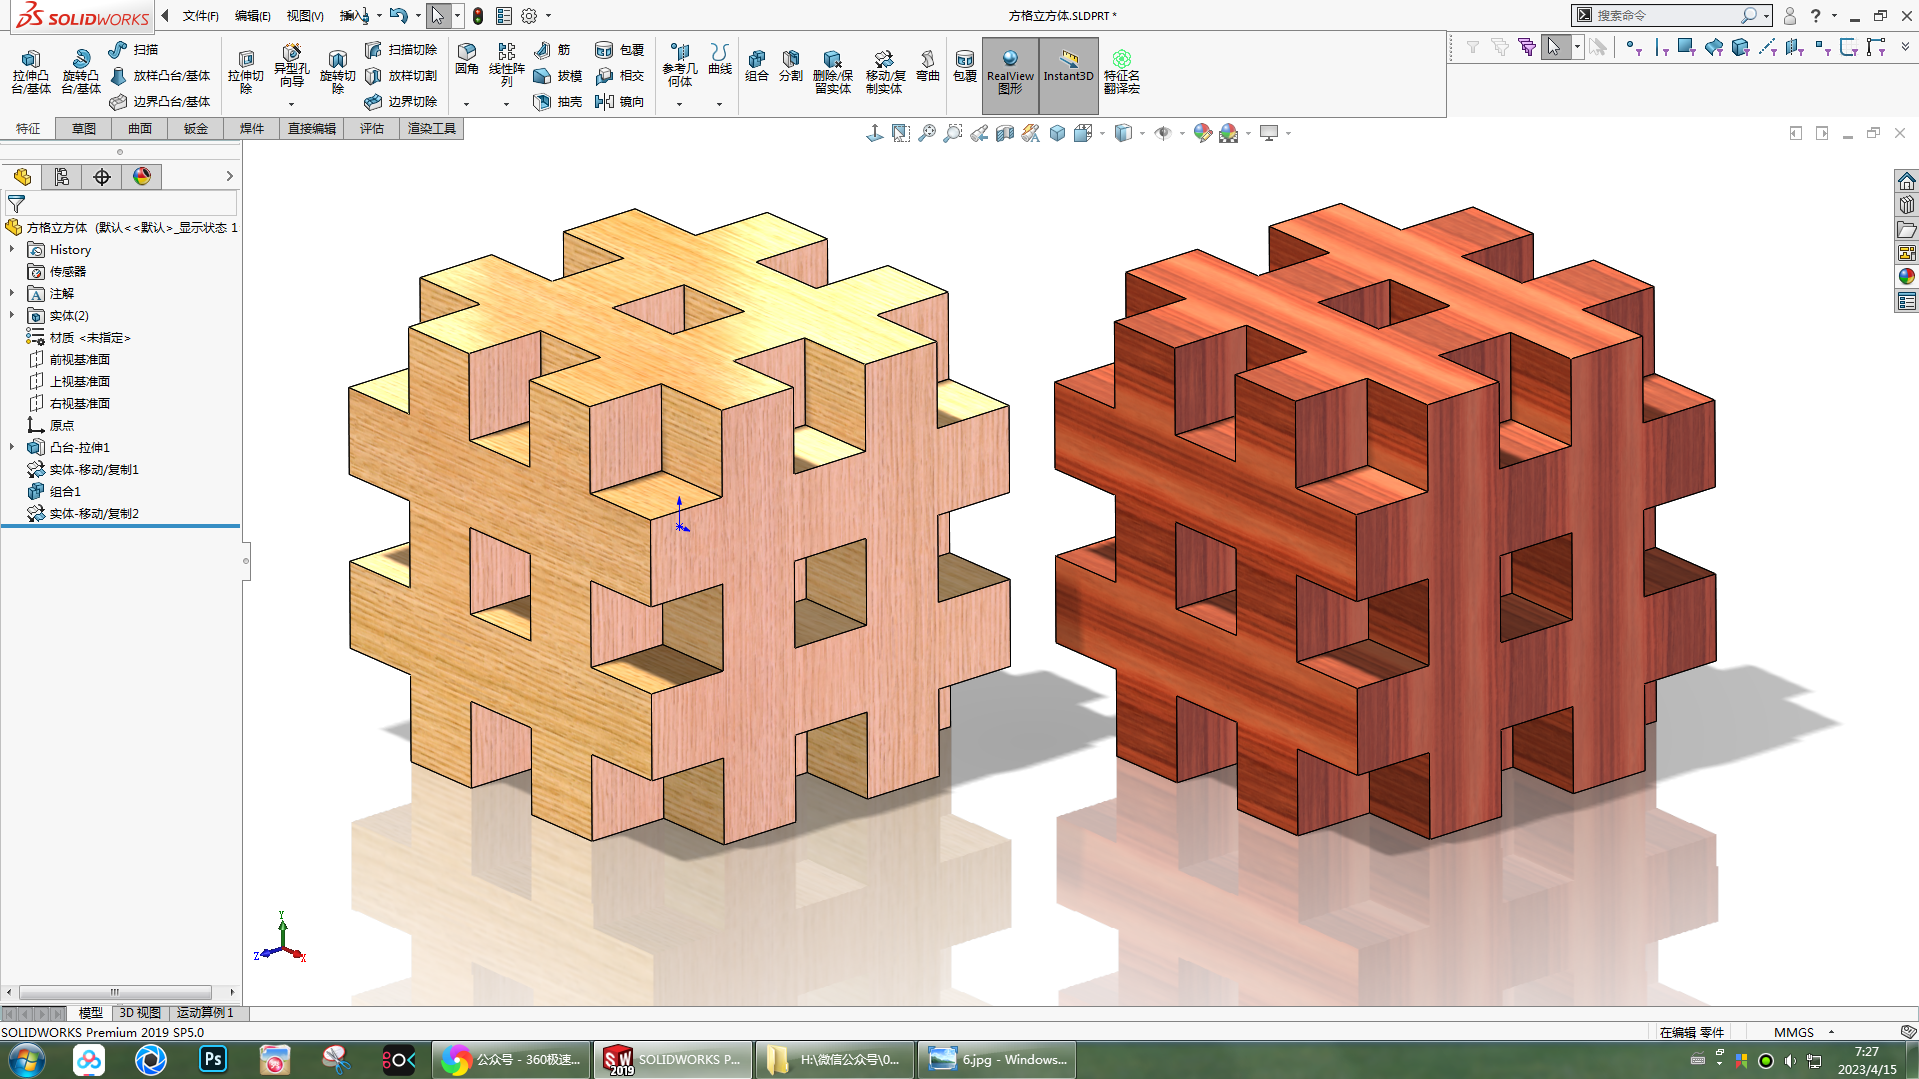Click the Lofted Boss/Base tool (放样凸台/基体)

[x=160, y=75]
